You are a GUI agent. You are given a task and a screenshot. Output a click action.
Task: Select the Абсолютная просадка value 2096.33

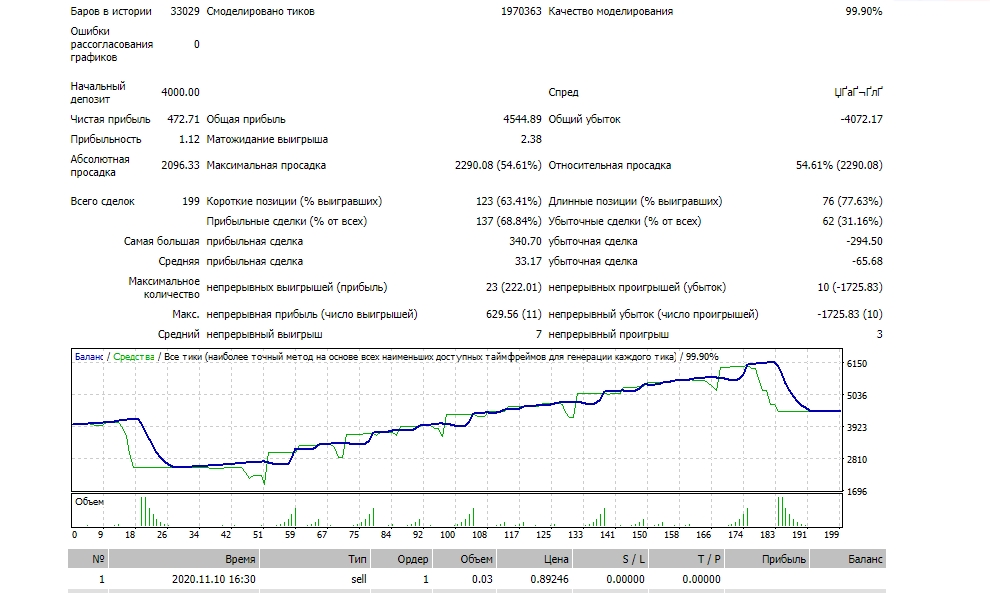click(181, 165)
